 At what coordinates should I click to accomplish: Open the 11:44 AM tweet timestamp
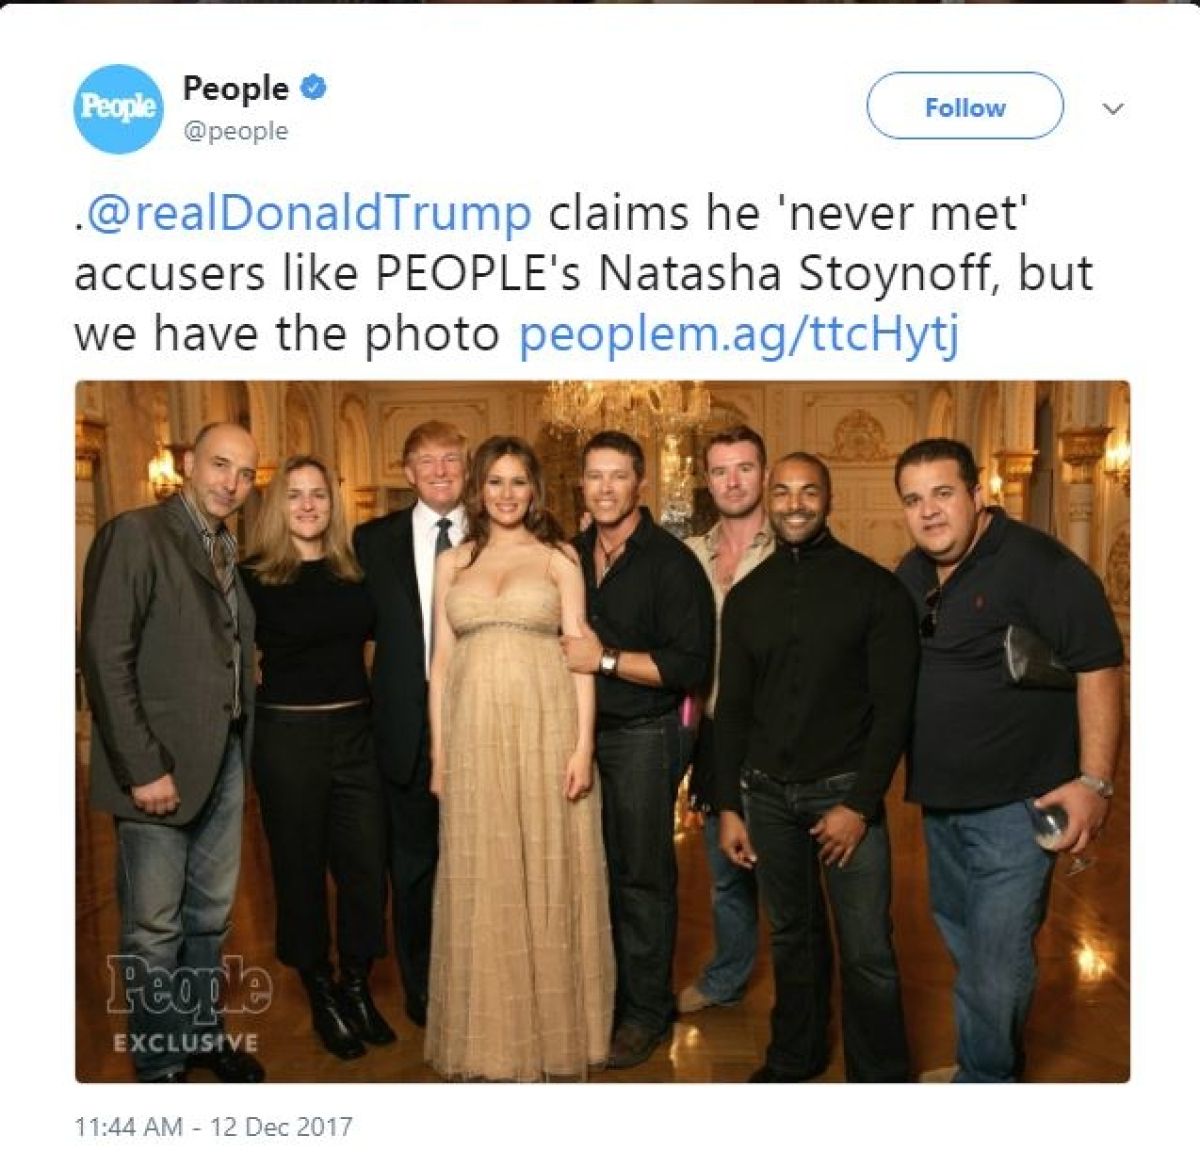point(129,1127)
